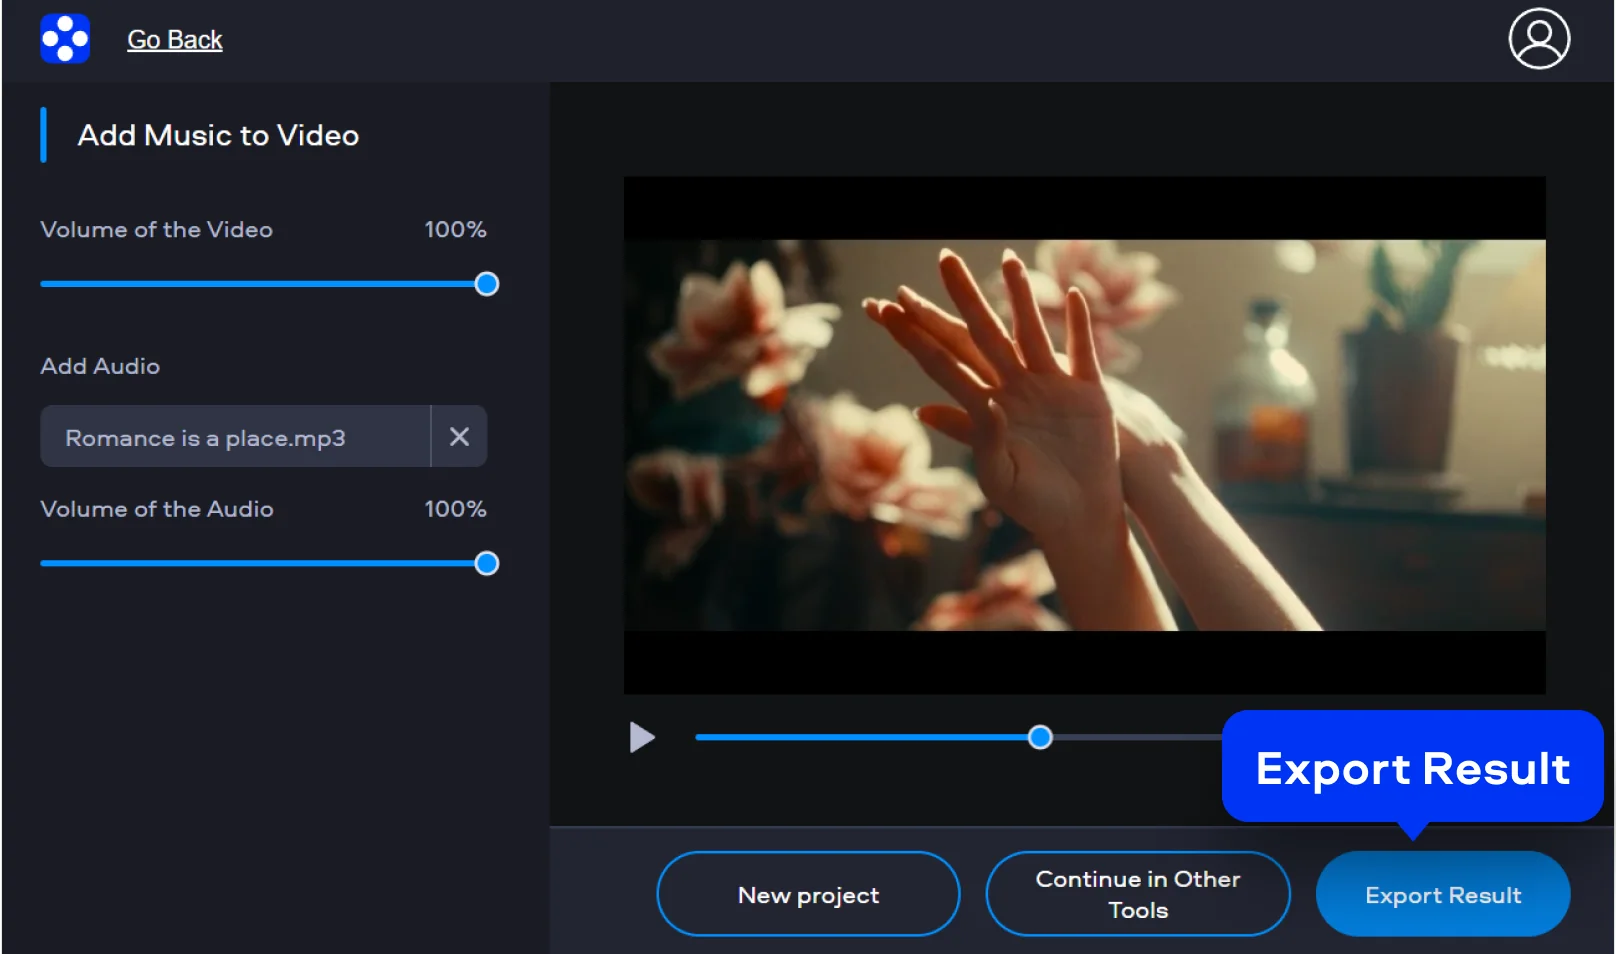Click the large Export Result tooltip bubble
This screenshot has height=954, width=1616.
coord(1412,768)
